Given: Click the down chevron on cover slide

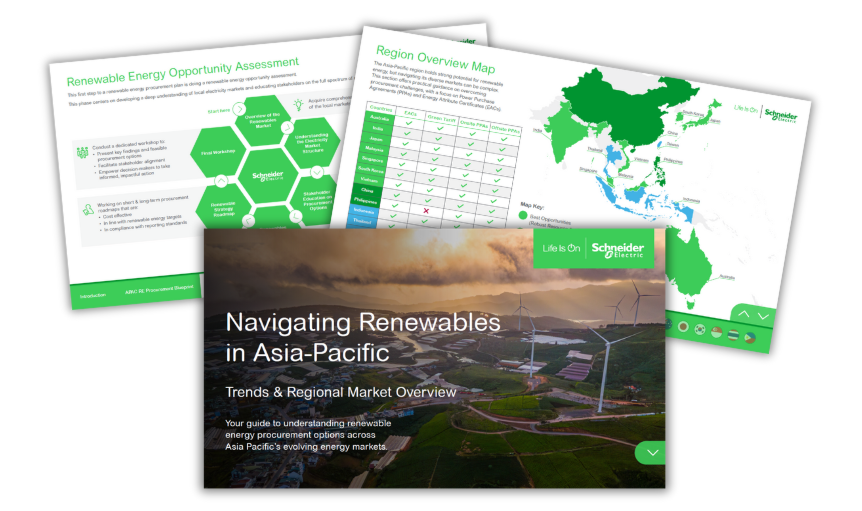Looking at the screenshot, I should 651,453.
